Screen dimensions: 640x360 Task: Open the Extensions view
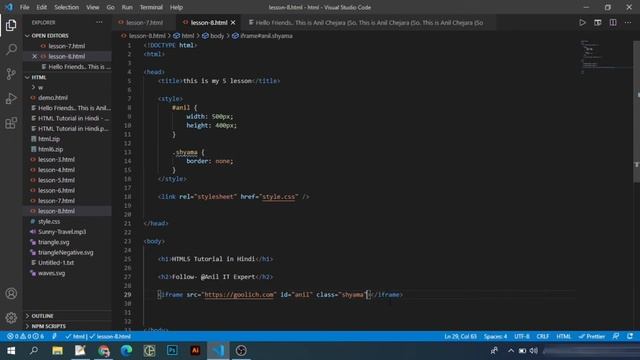click(x=11, y=123)
